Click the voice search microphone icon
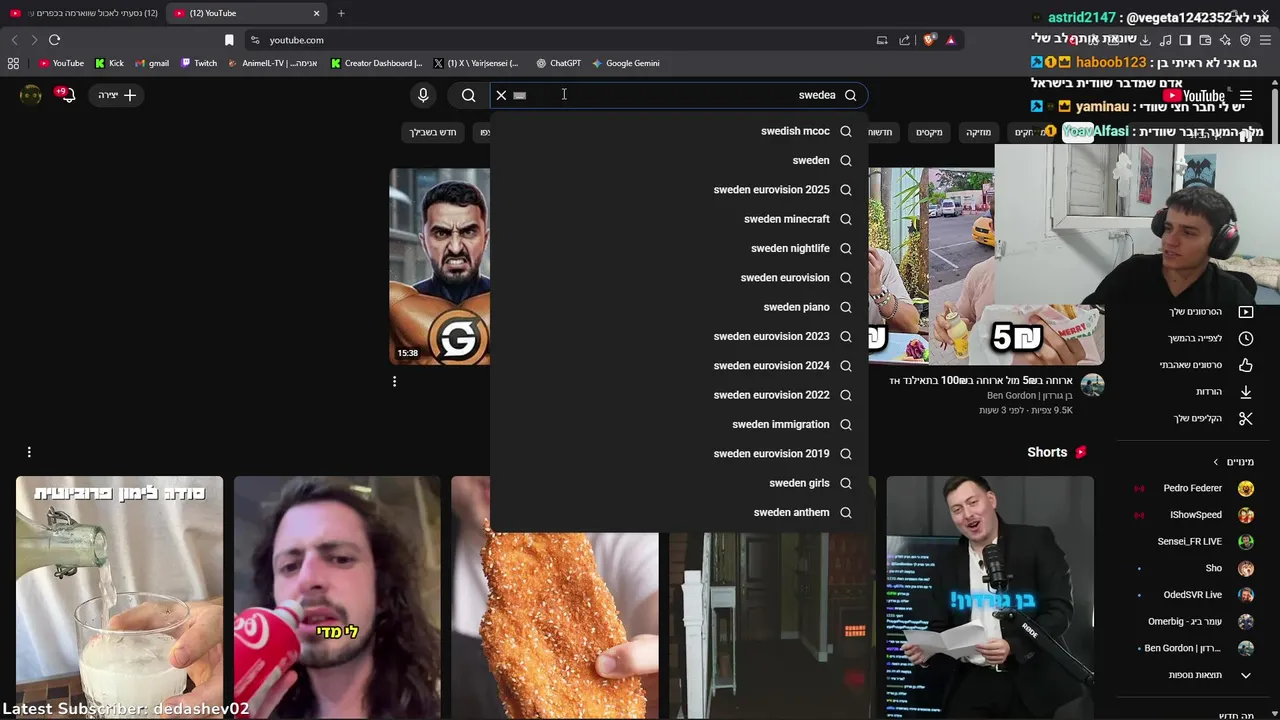Screen dimensions: 1280x720 (x=423, y=95)
